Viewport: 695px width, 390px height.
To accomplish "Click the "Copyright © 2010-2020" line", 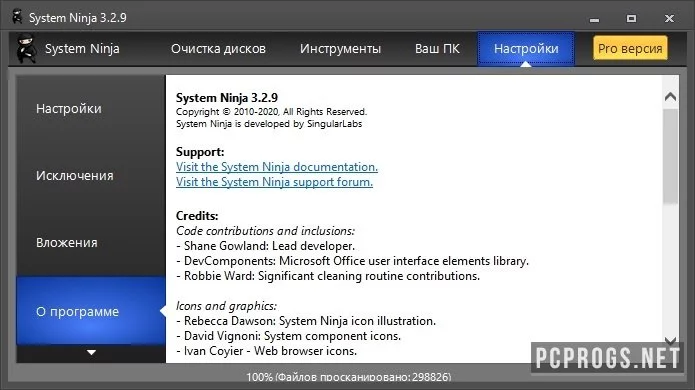I will point(271,112).
